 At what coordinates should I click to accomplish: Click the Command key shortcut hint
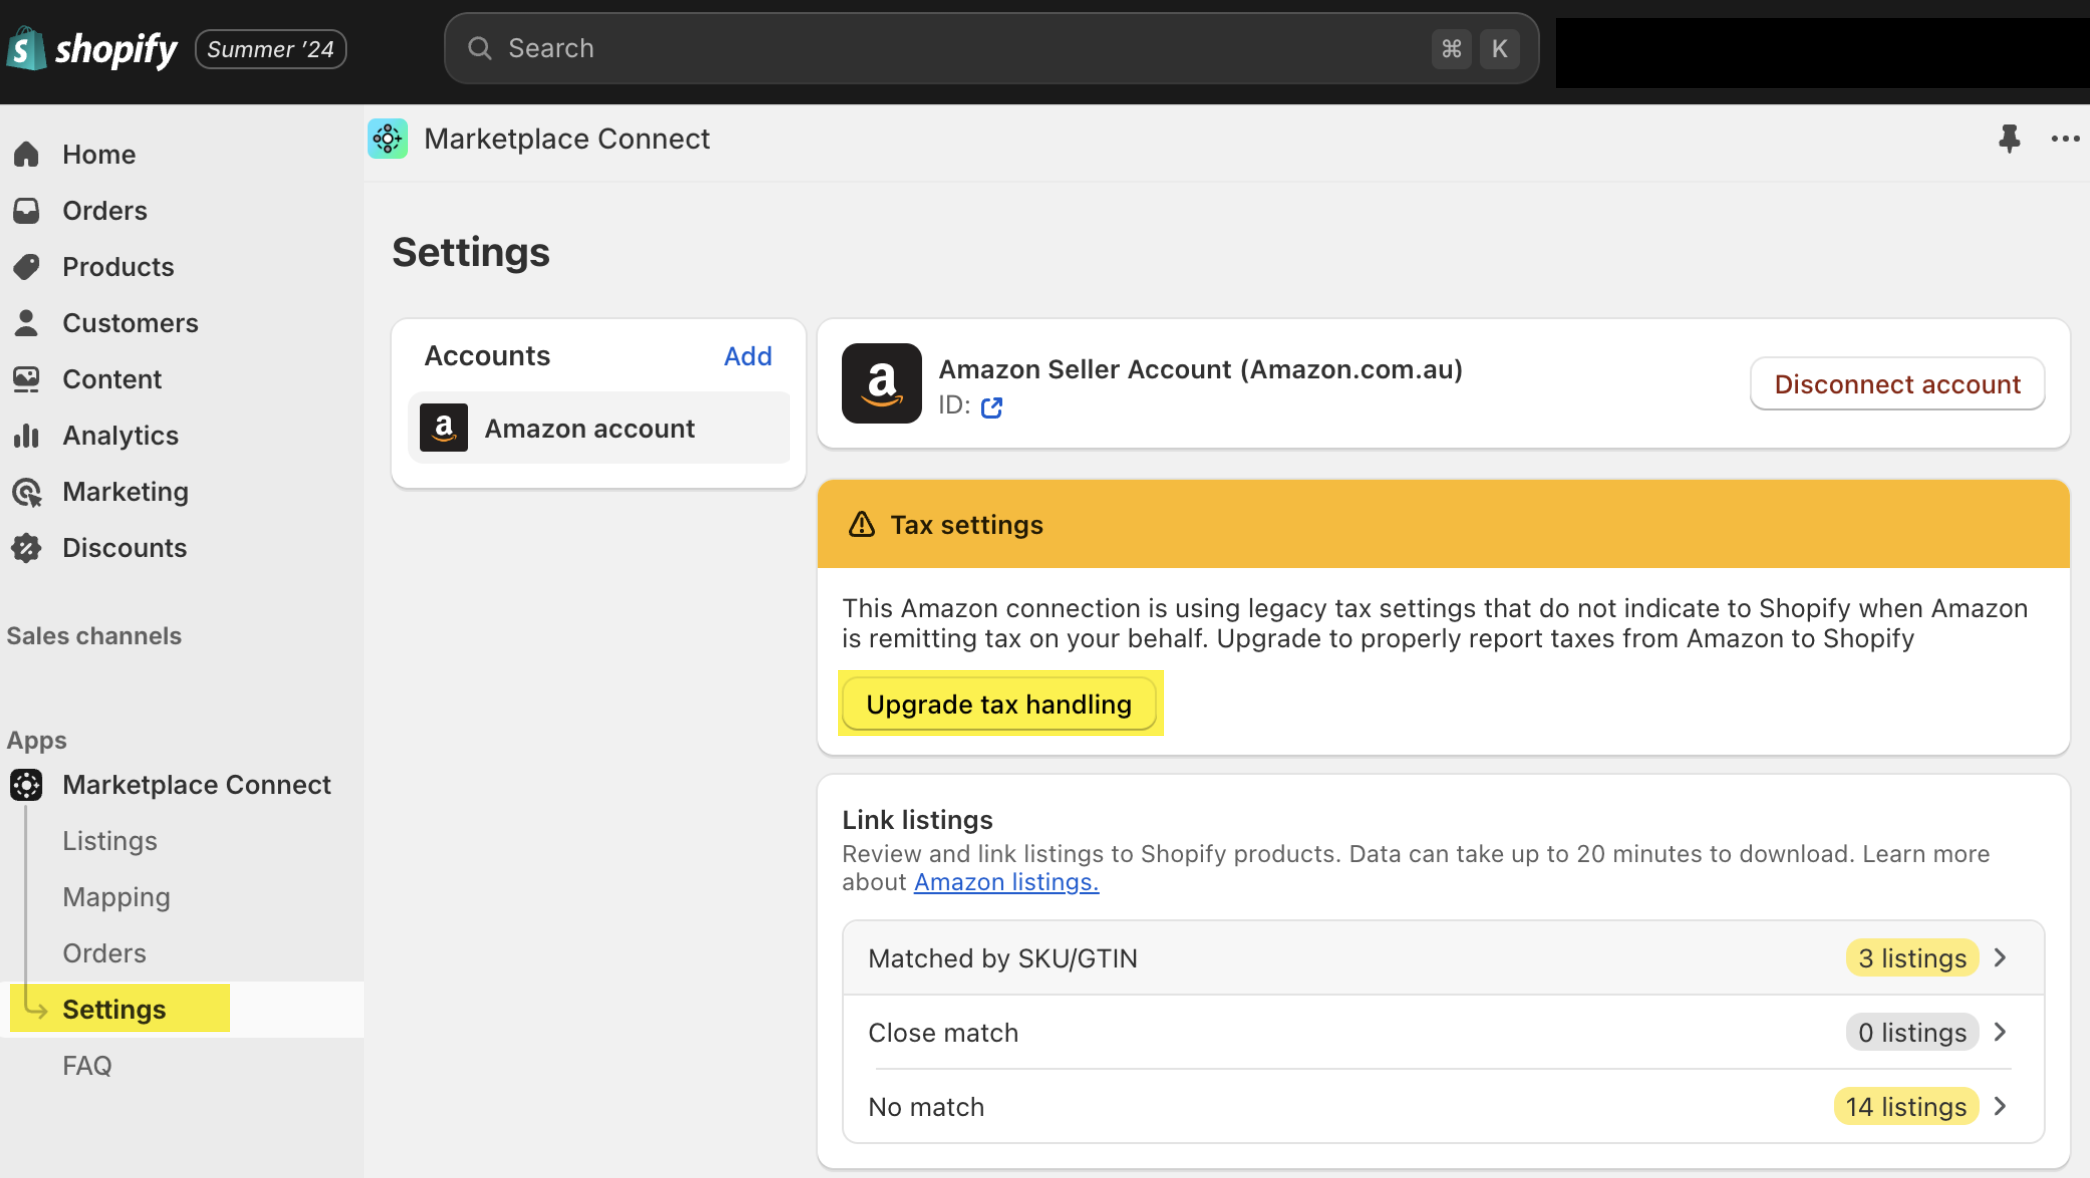pos(1451,48)
